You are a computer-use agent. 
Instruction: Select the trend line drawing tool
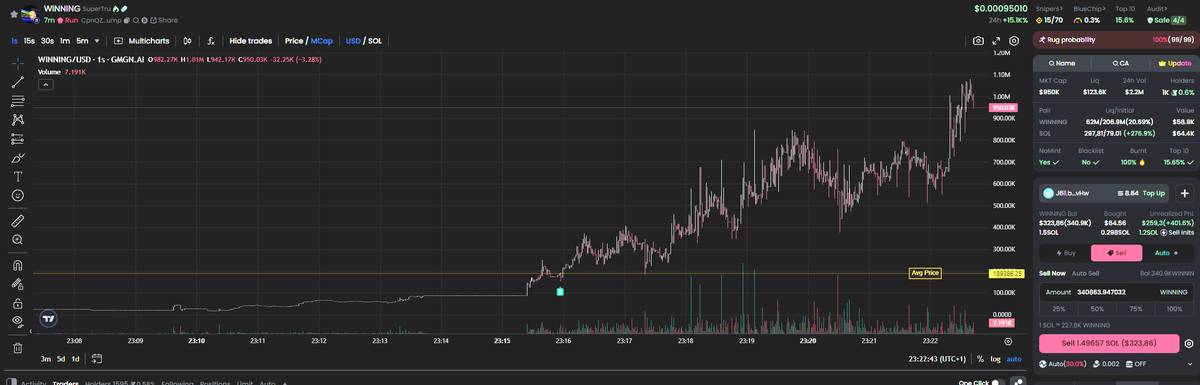pyautogui.click(x=17, y=81)
